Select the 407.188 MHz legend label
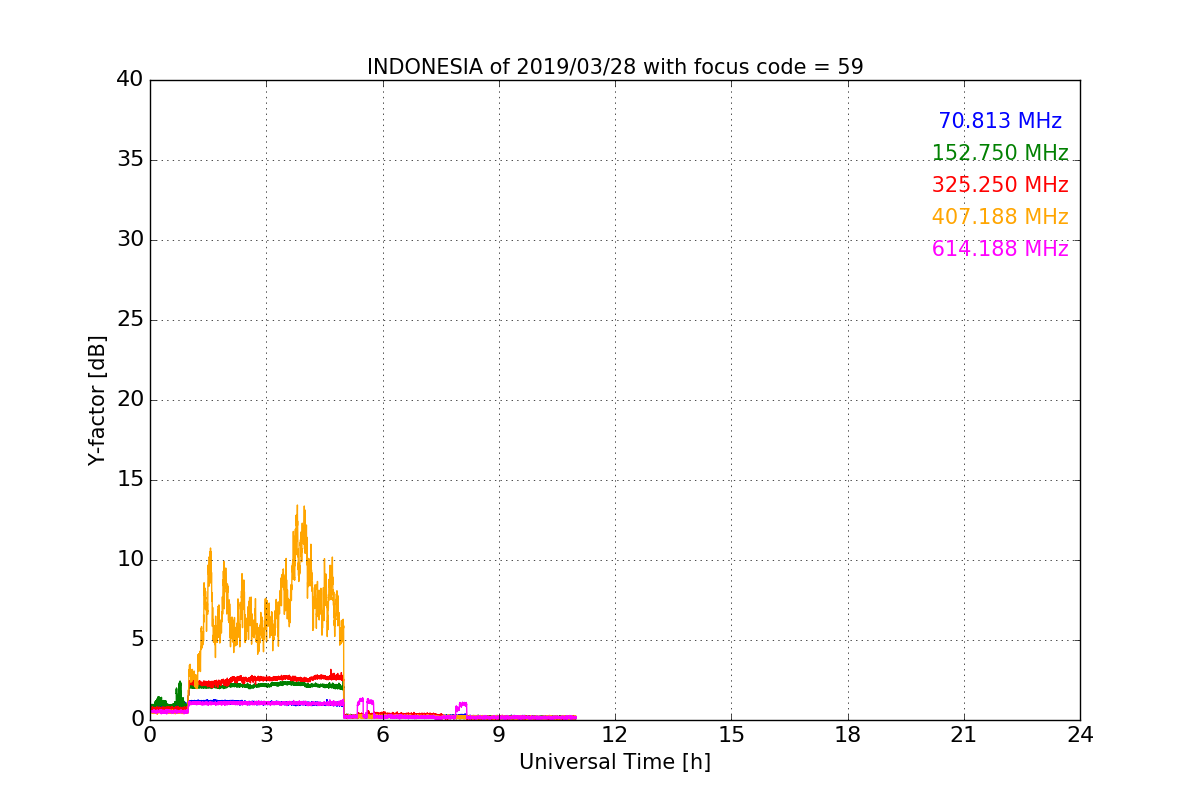Screen dimensions: 1200x800 pyautogui.click(x=1000, y=217)
